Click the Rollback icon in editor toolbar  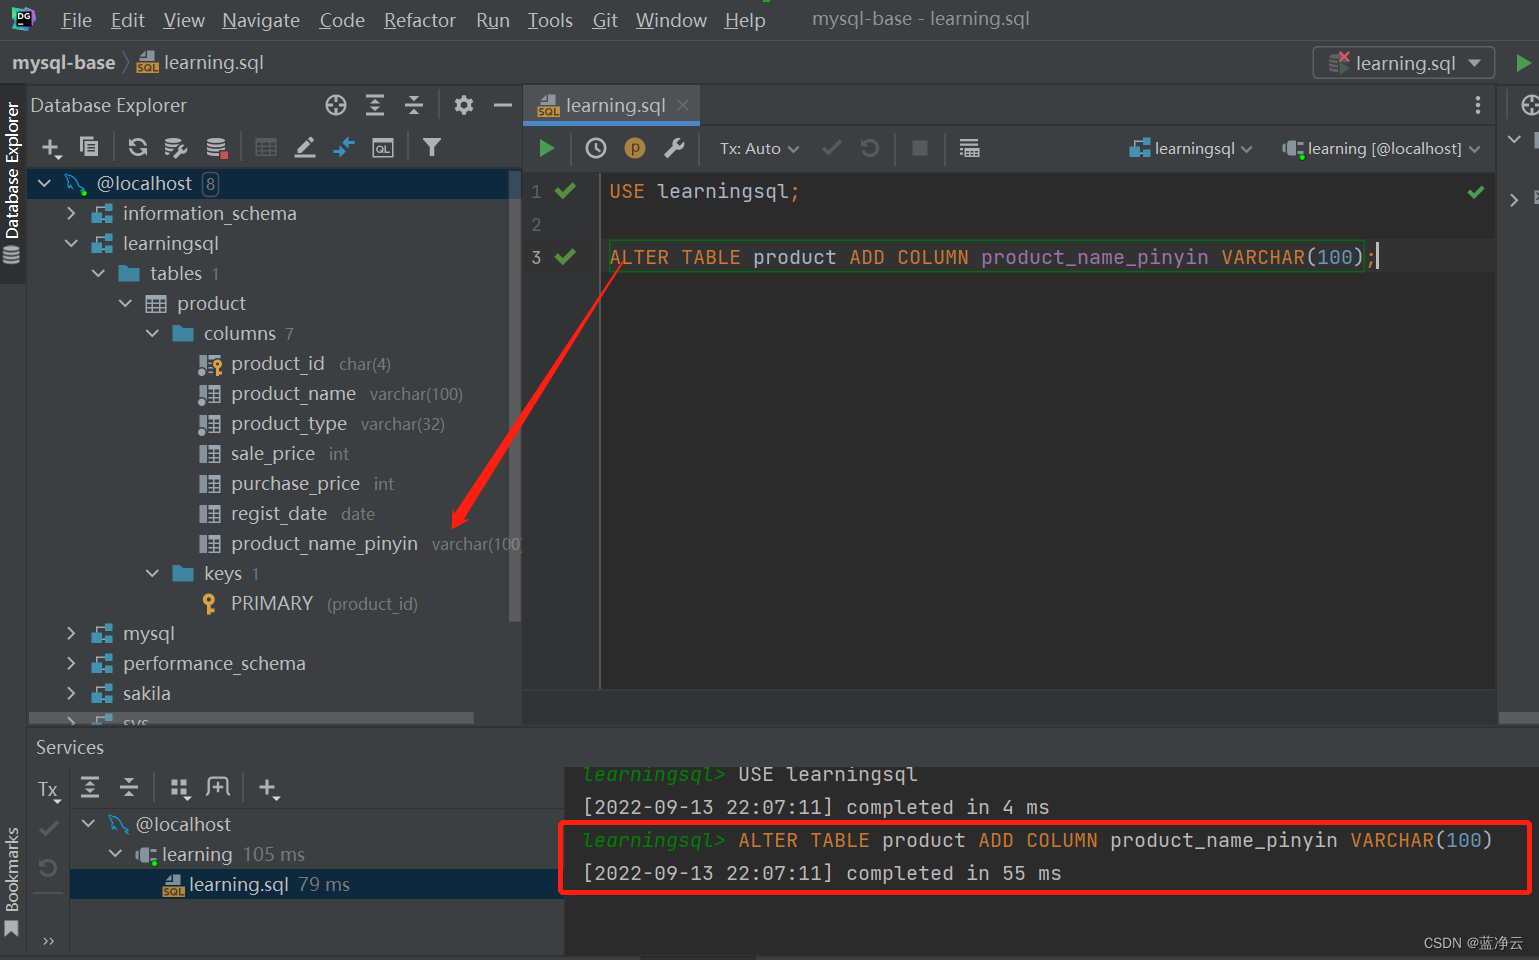(870, 148)
